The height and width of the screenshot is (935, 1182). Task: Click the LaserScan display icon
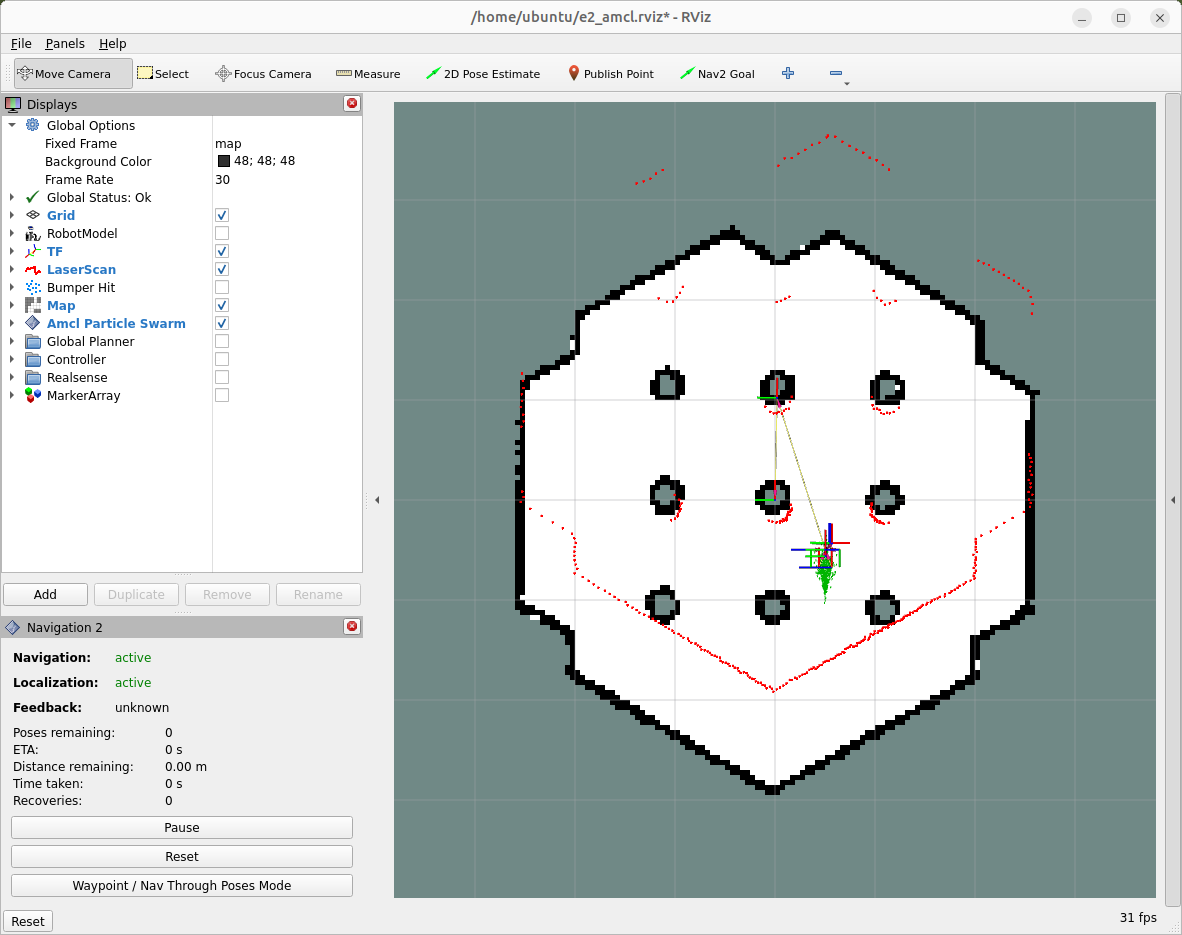[32, 269]
